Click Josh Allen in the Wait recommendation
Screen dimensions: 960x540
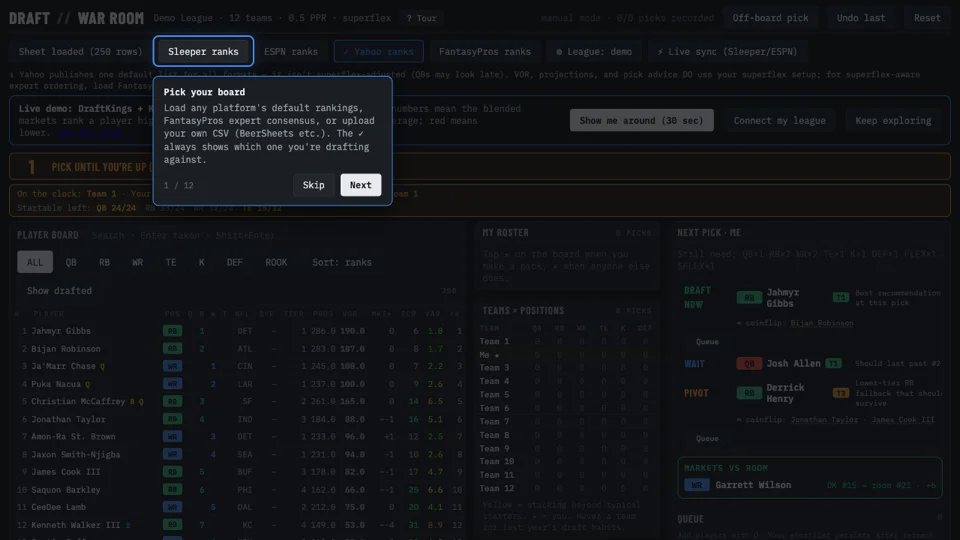793,363
